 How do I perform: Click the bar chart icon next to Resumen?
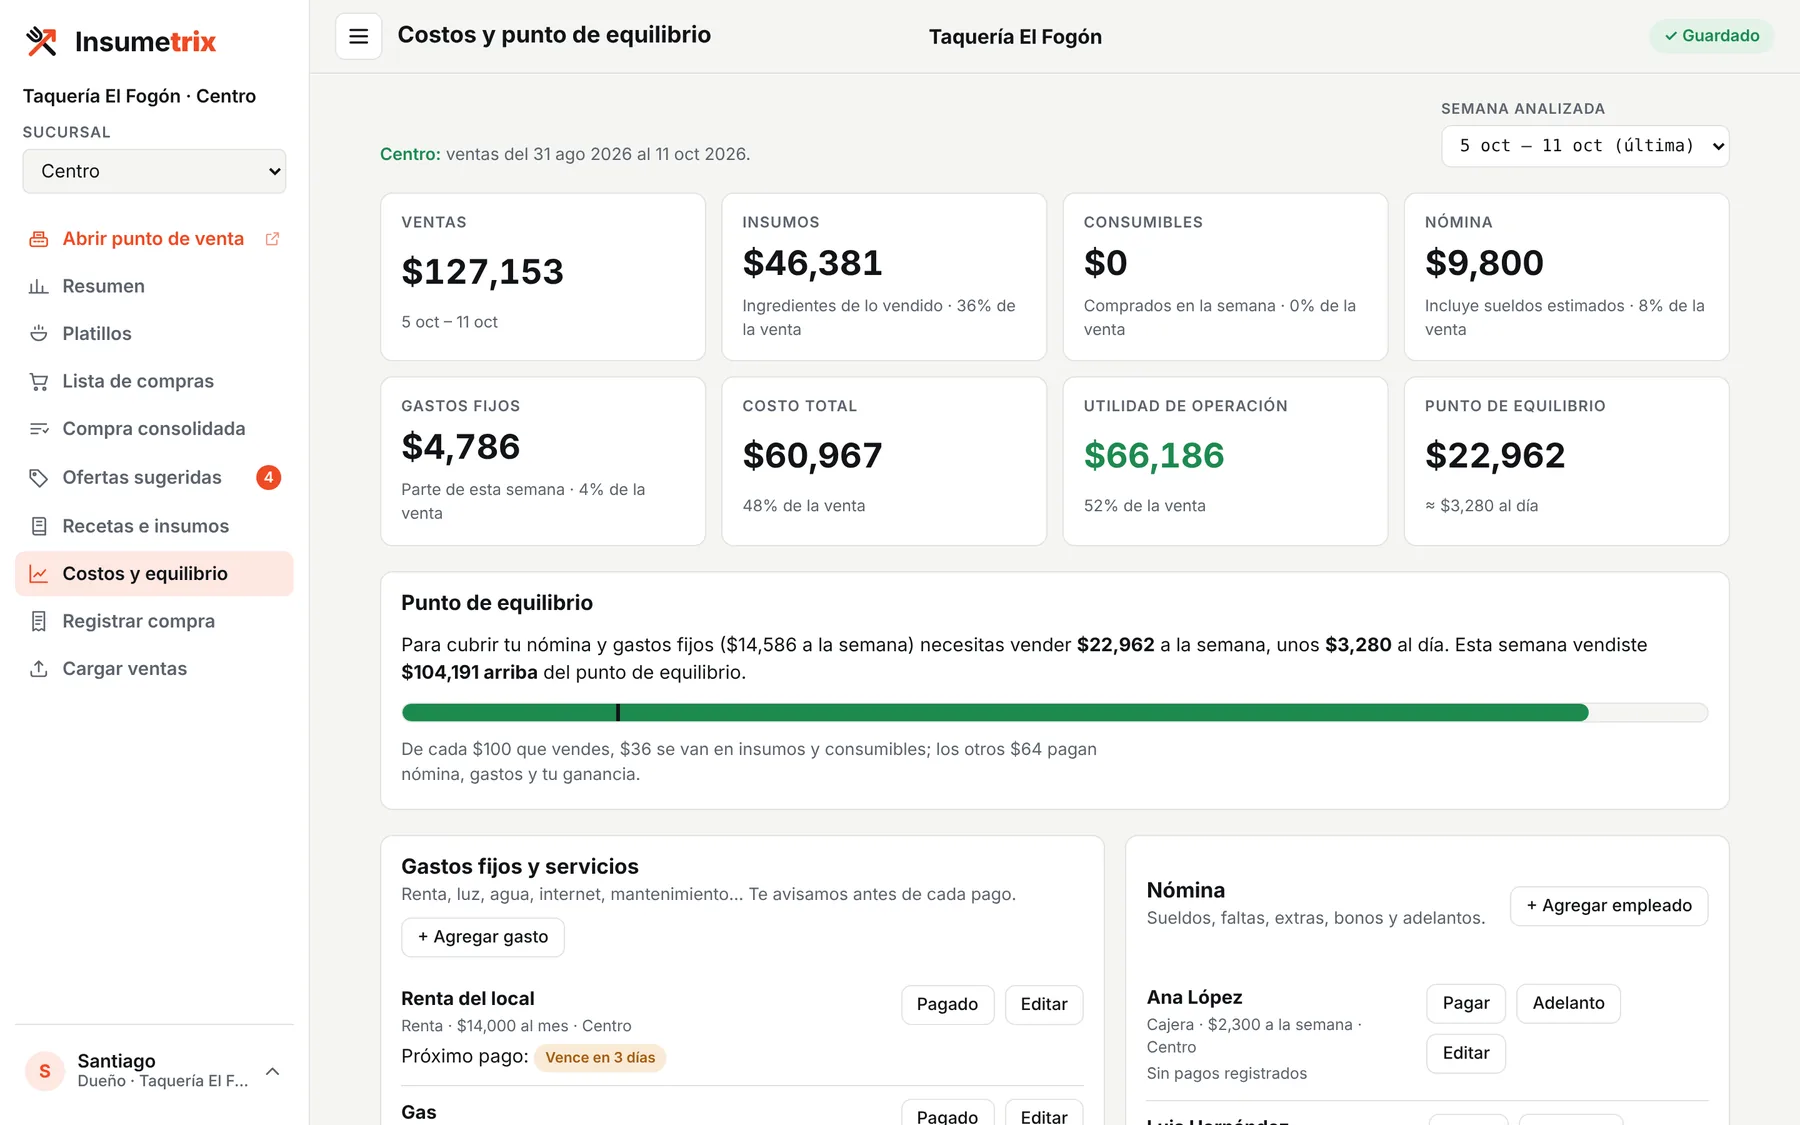point(39,287)
